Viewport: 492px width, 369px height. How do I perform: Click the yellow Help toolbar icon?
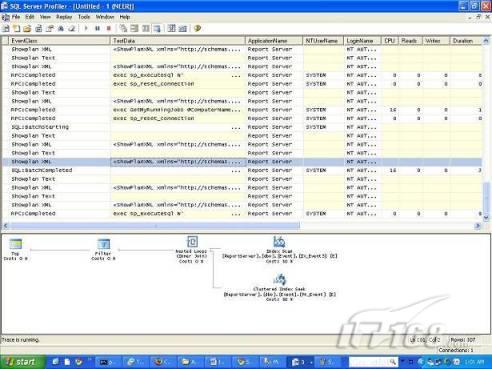click(x=197, y=29)
